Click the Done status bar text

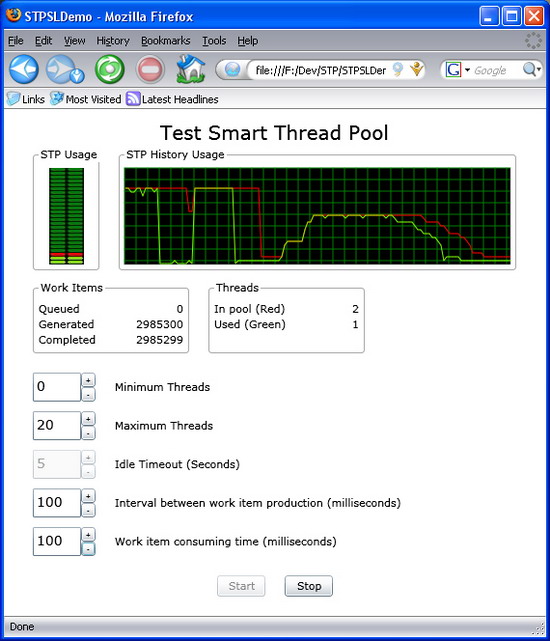point(22,627)
